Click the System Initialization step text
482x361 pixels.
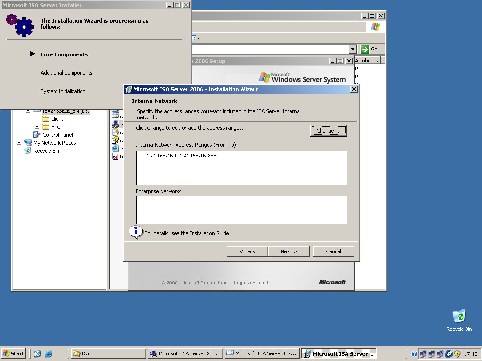pyautogui.click(x=63, y=91)
